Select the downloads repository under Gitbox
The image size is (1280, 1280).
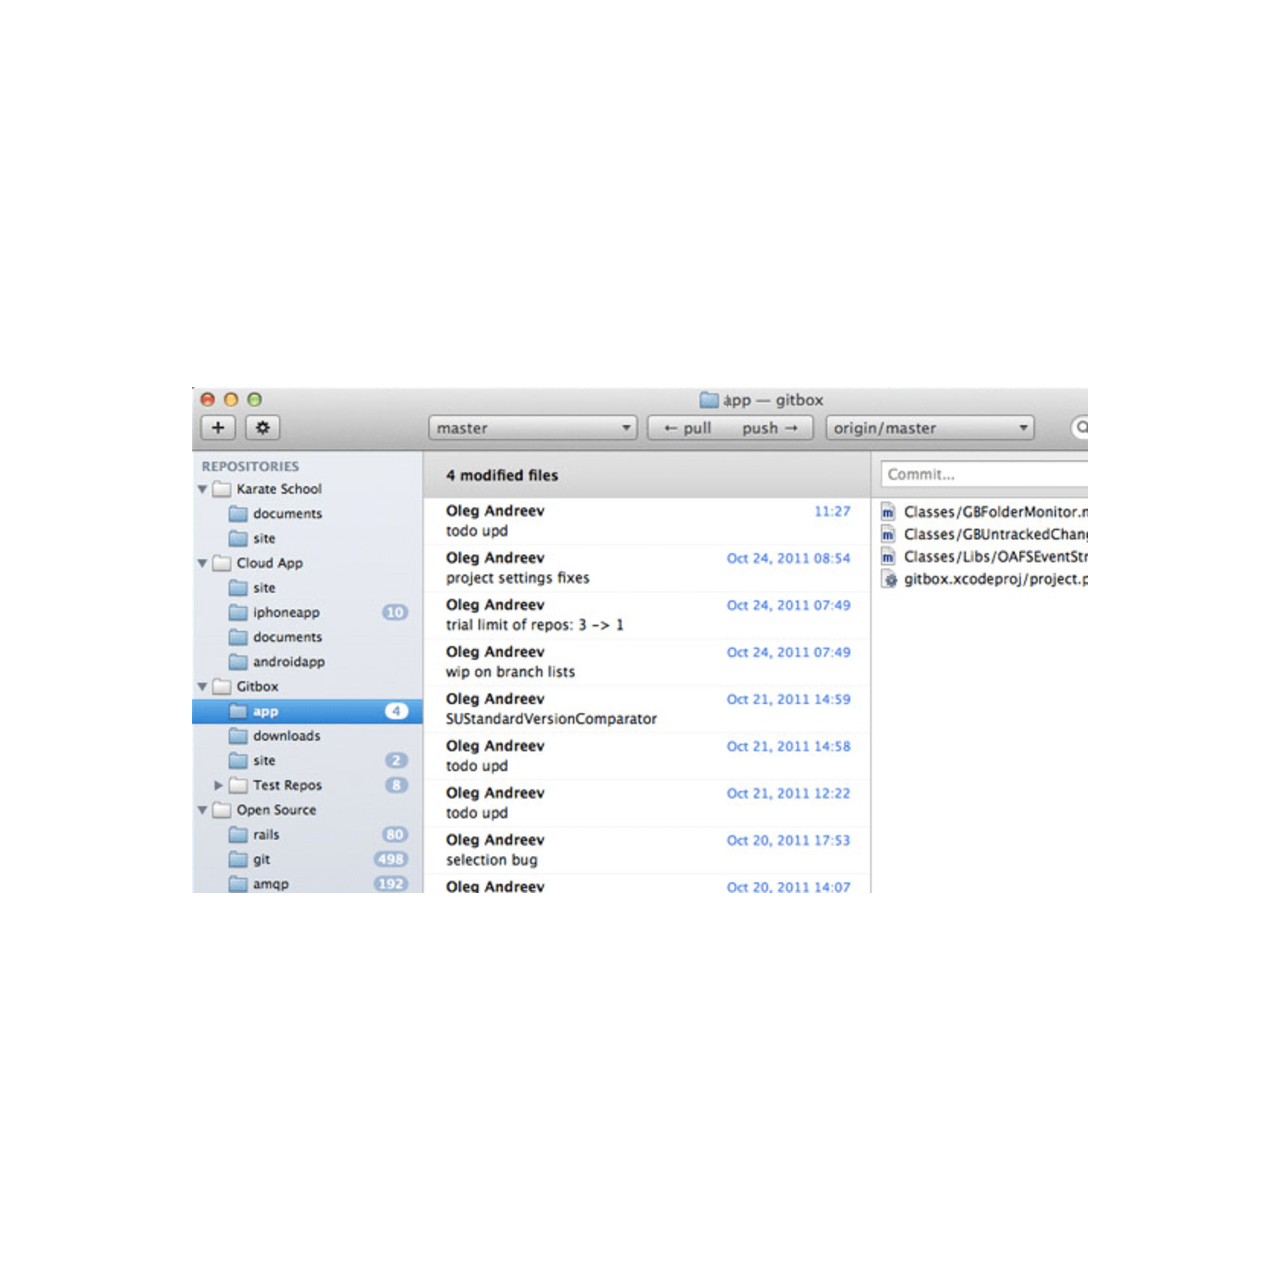[x=287, y=735]
